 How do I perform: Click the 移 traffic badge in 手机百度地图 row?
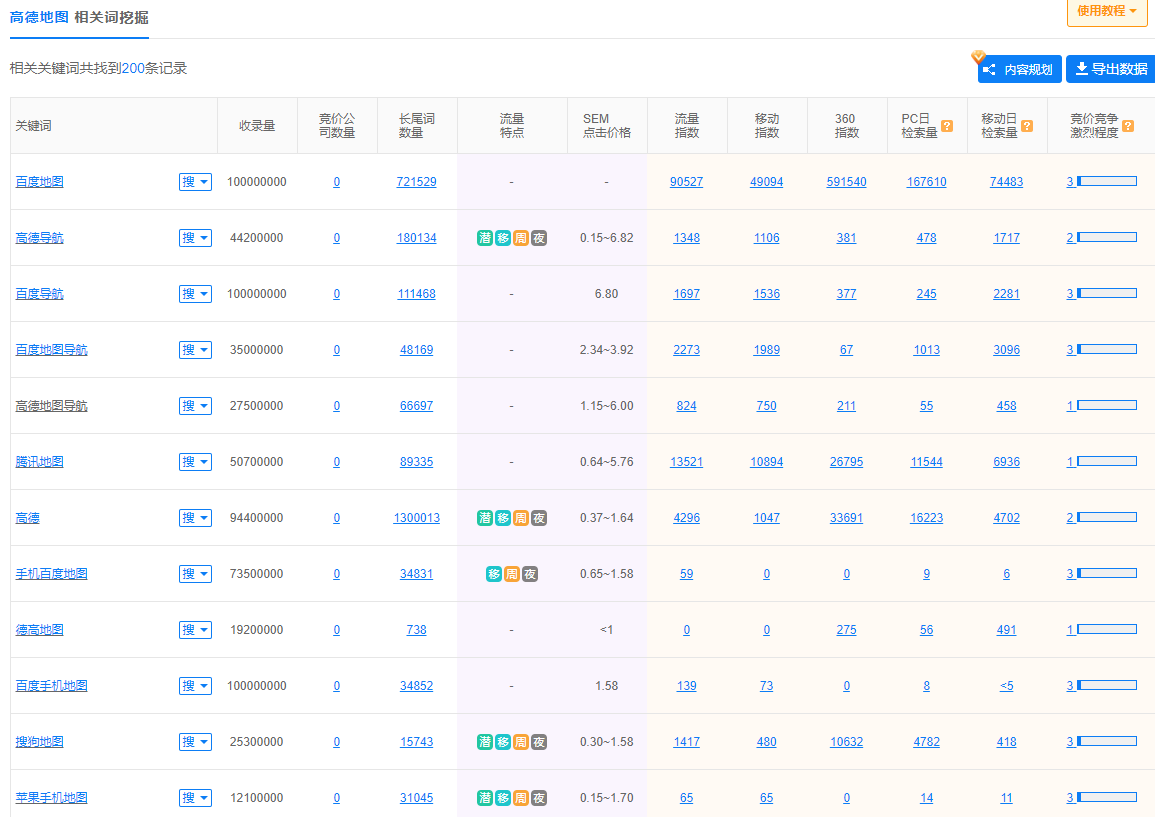point(494,574)
